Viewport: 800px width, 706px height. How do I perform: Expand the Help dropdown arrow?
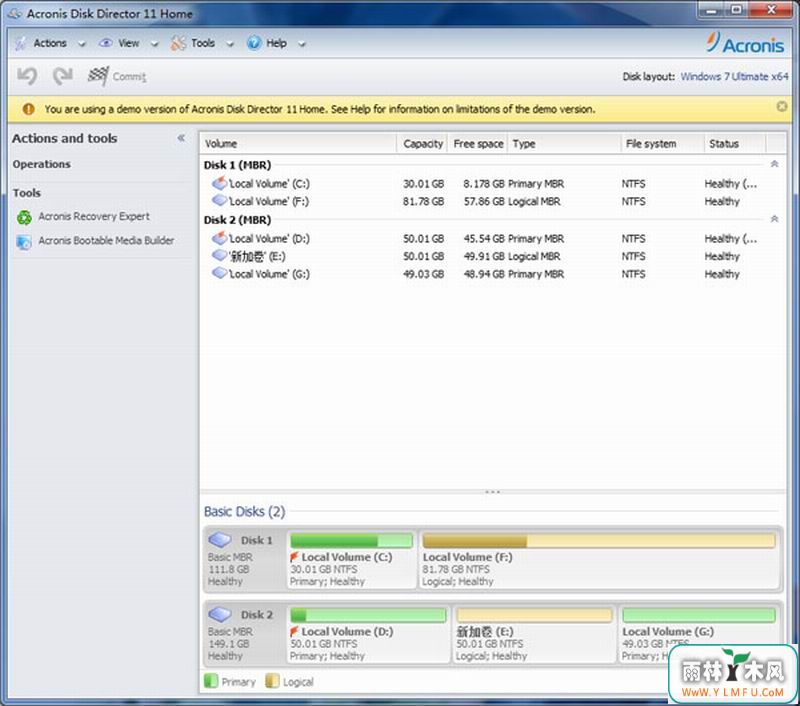pos(302,44)
